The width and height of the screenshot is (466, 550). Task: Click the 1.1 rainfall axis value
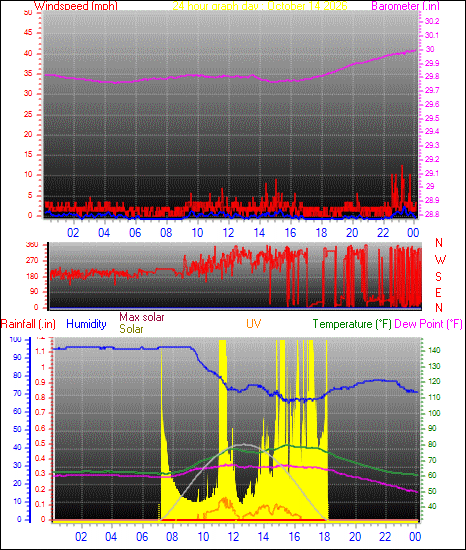tap(40, 351)
